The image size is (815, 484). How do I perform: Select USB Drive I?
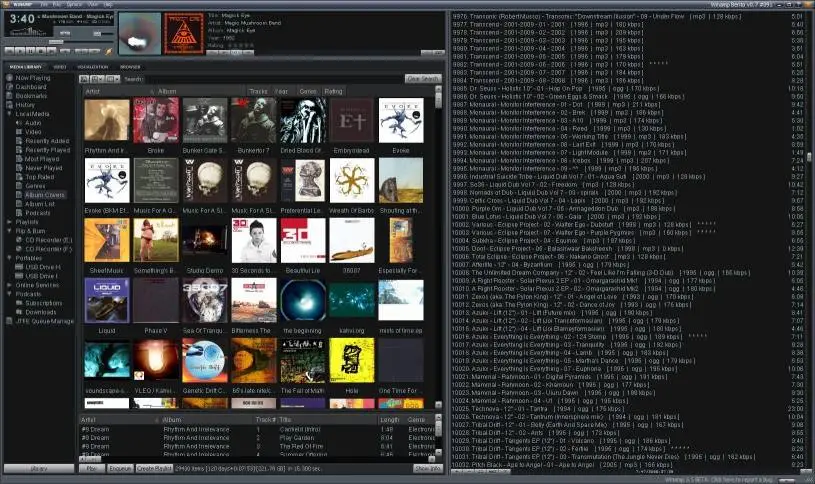pyautogui.click(x=41, y=276)
